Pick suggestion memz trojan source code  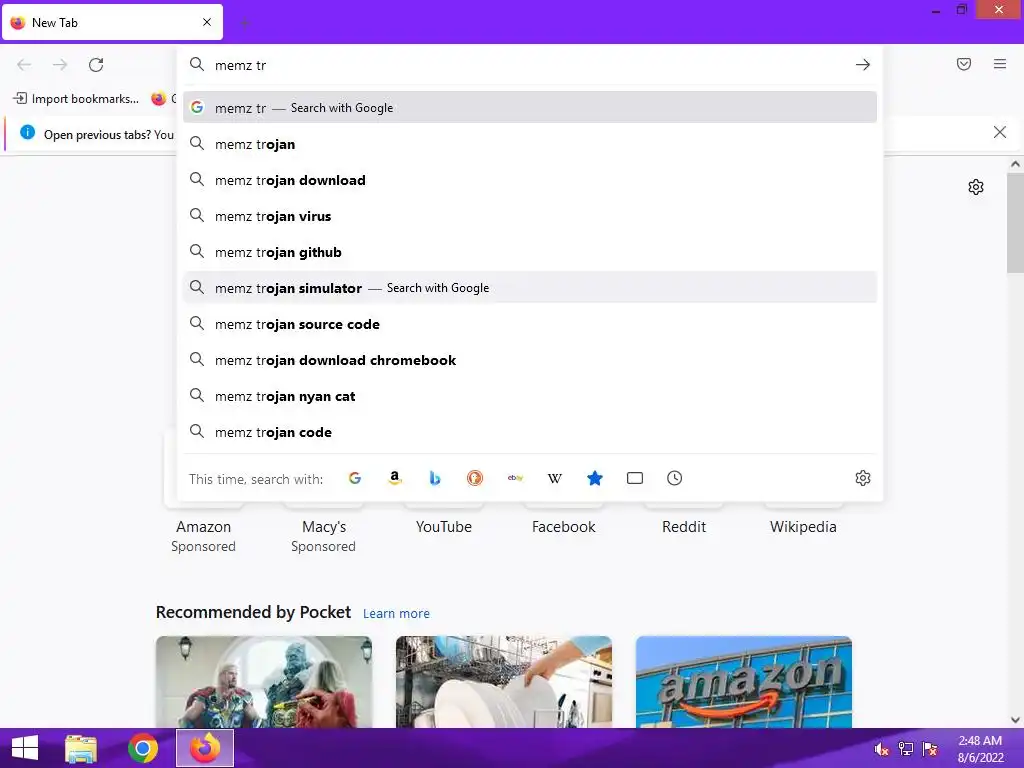click(530, 324)
